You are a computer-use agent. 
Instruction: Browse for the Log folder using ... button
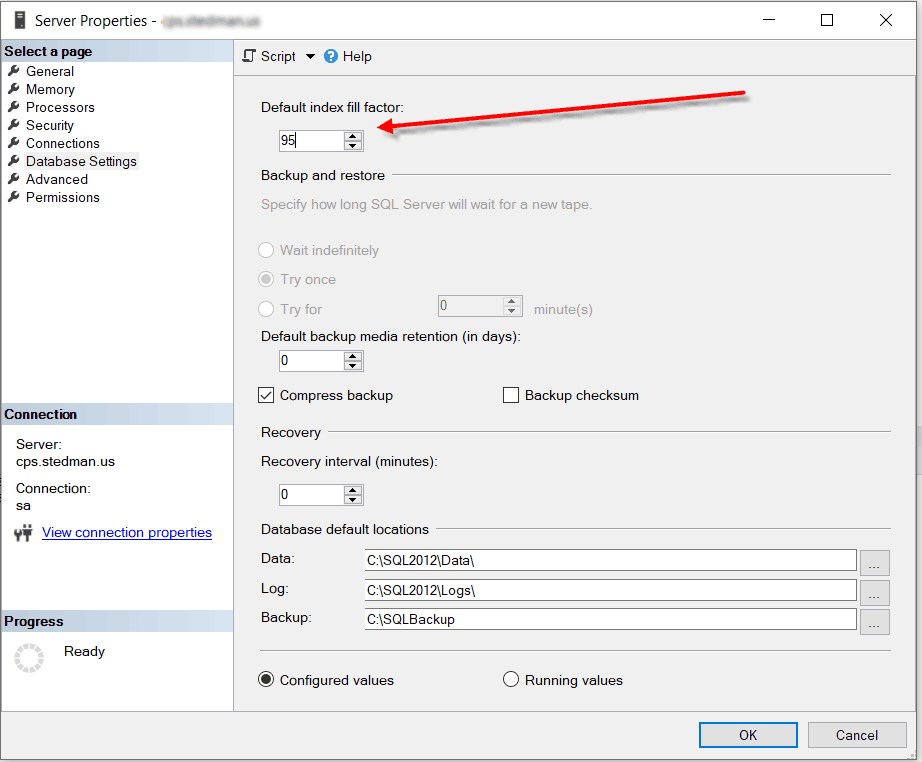874,592
